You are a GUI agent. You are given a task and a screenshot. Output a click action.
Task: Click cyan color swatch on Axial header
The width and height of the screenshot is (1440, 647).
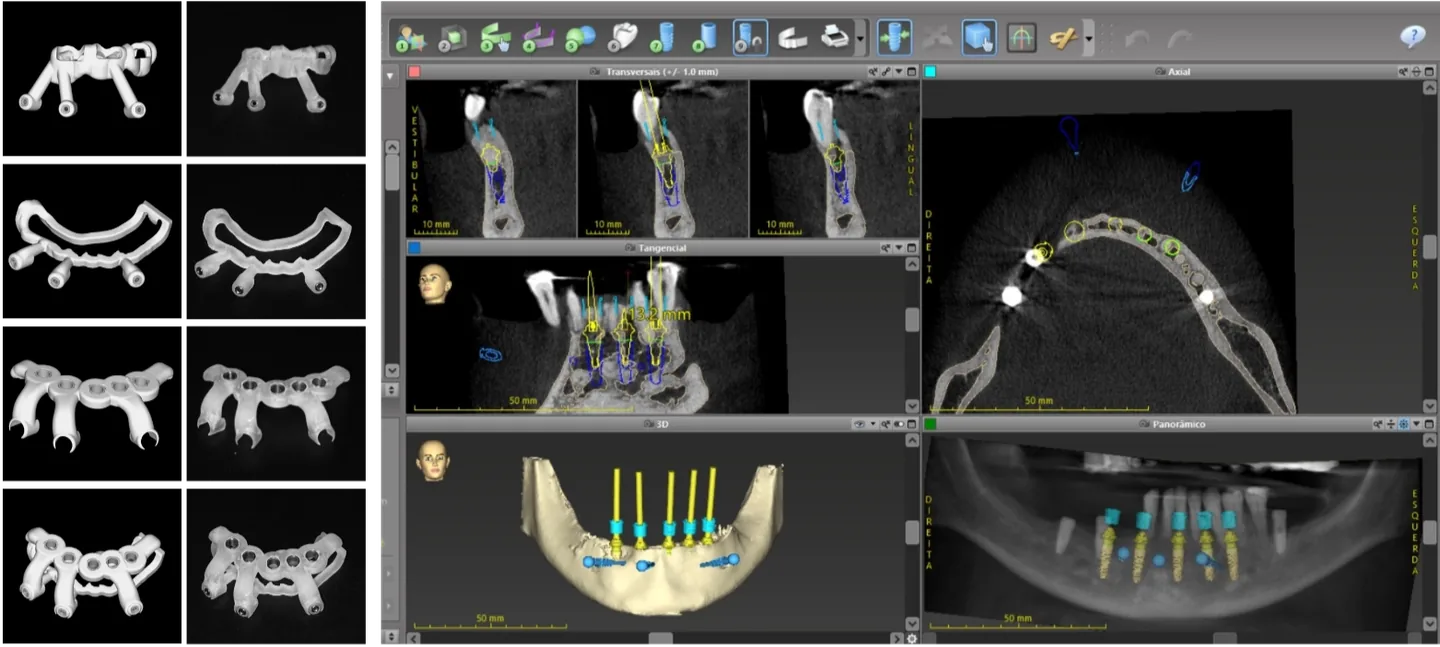click(930, 72)
